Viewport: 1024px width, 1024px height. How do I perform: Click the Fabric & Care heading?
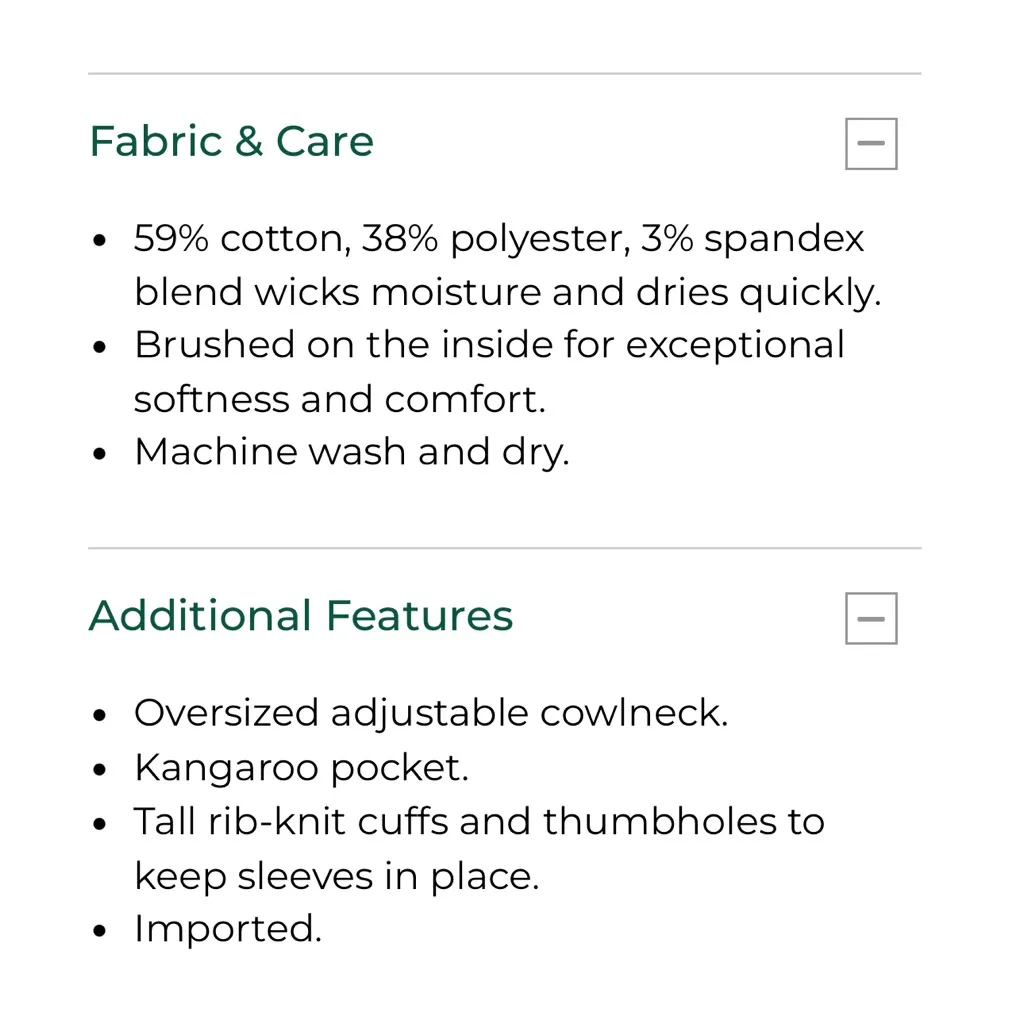231,142
